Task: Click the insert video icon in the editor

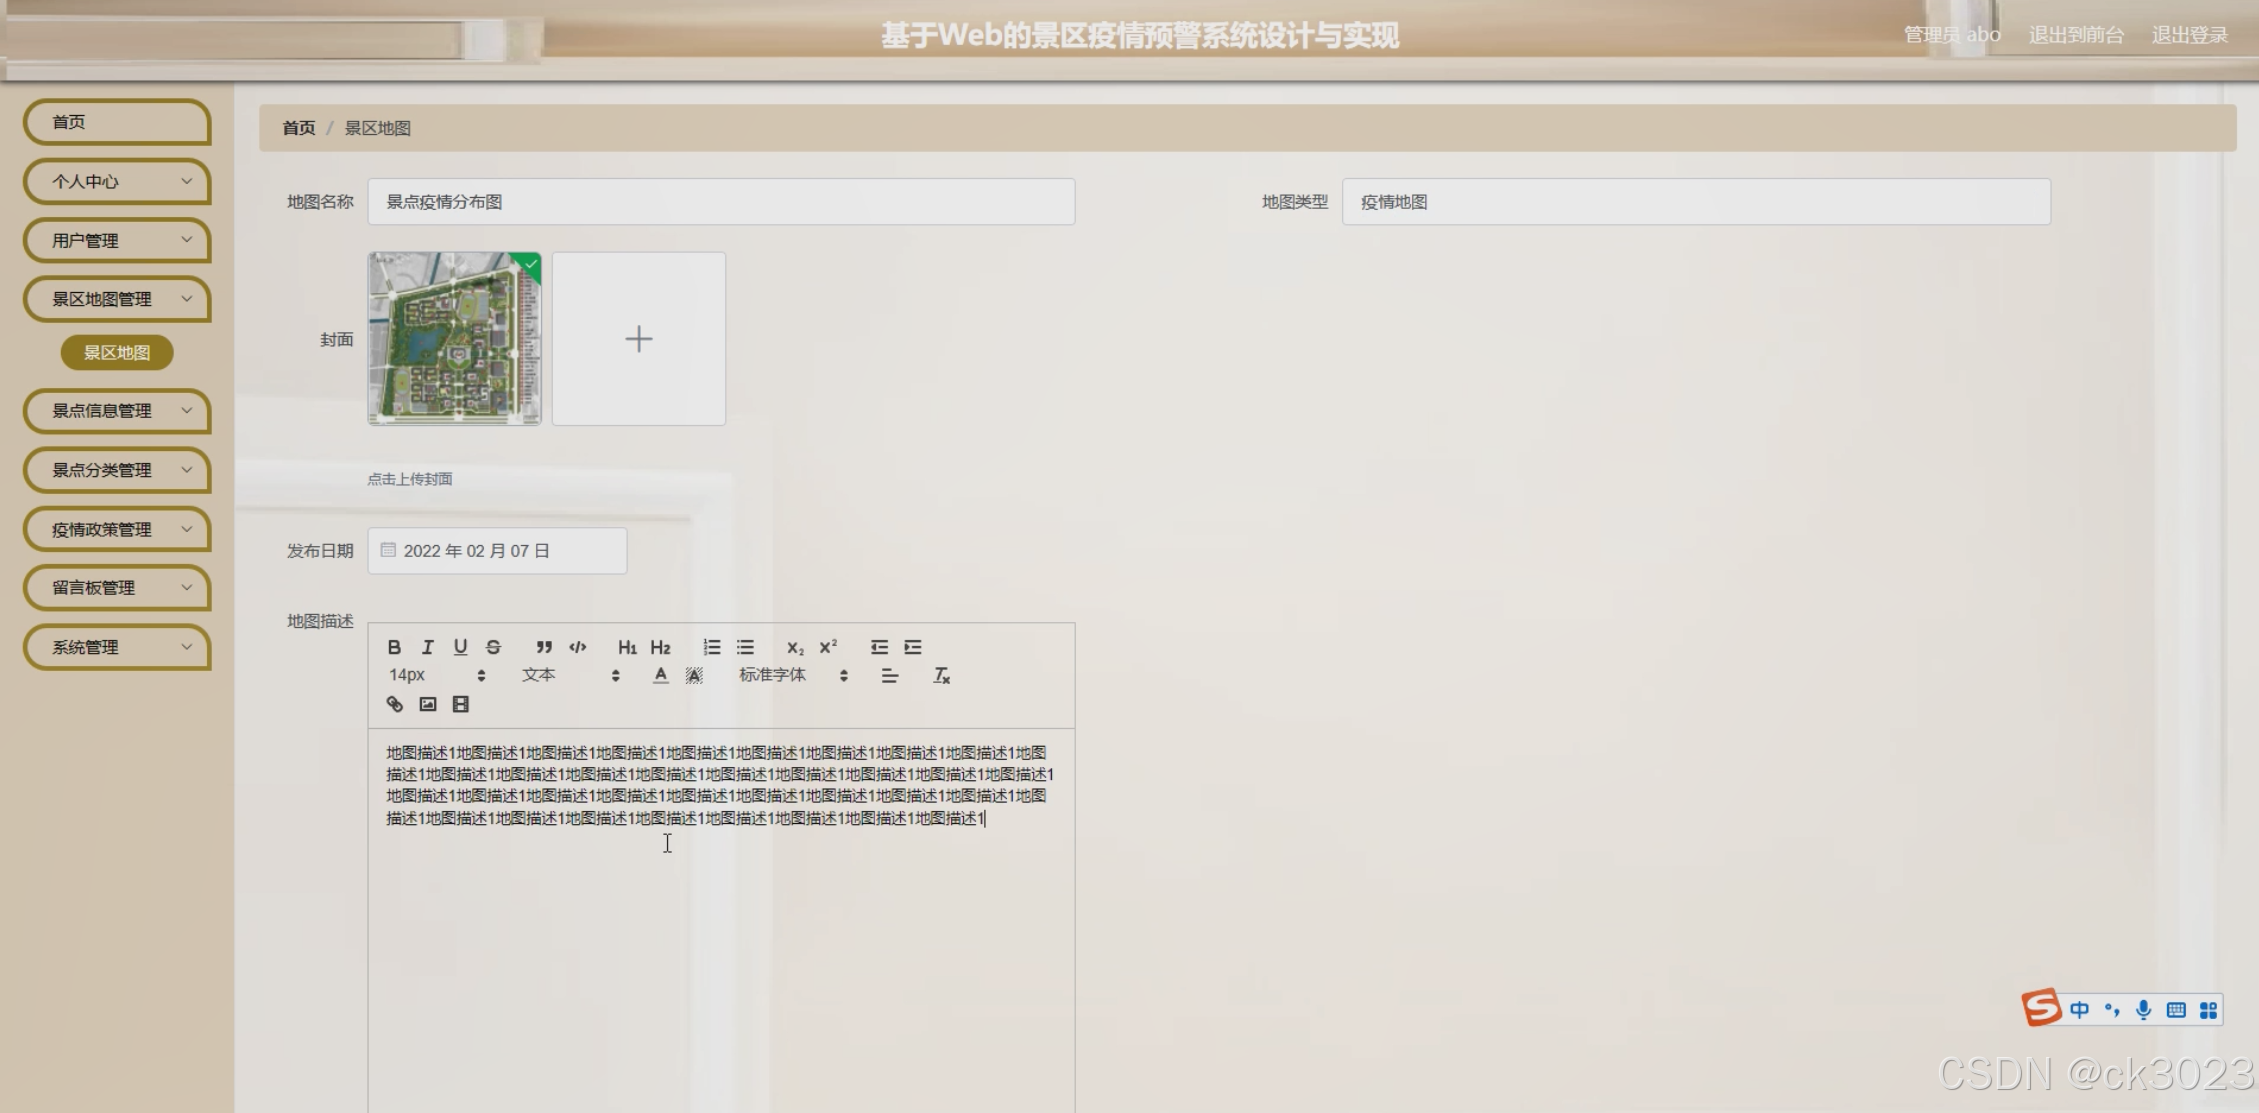Action: click(461, 704)
